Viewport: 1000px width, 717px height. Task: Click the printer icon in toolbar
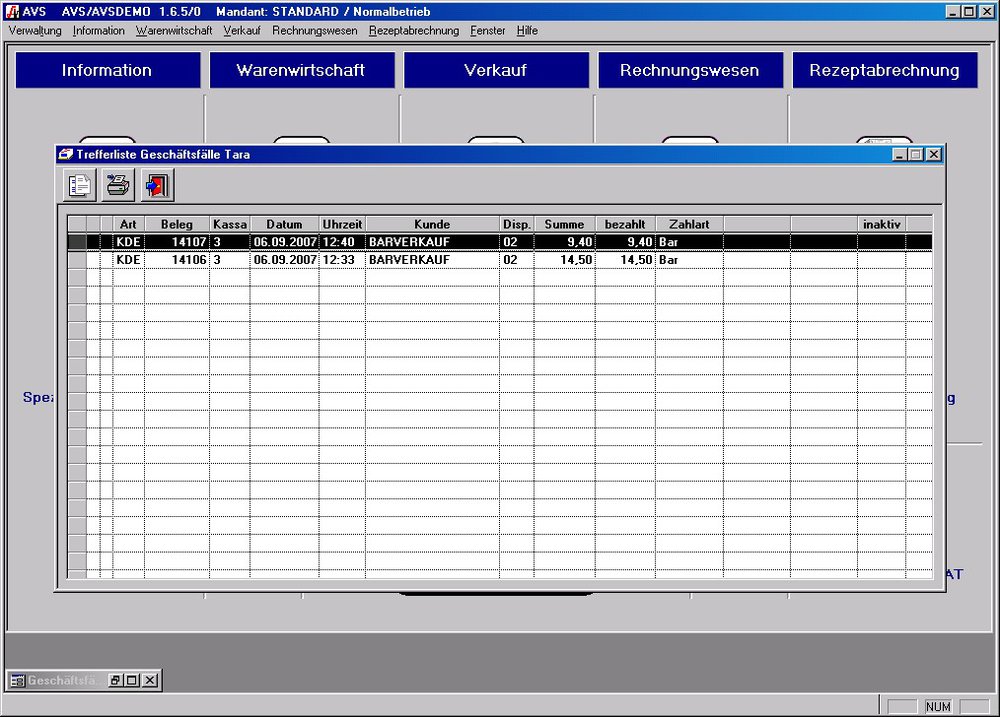(118, 185)
